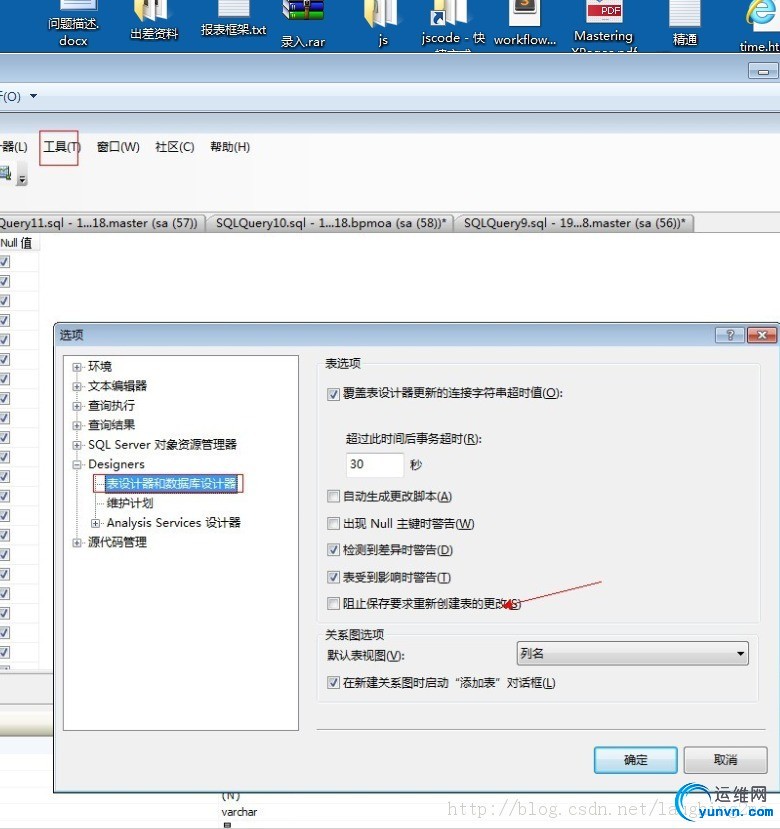Click the toolbar overflow arrow below the menu
This screenshot has height=829, width=780.
pyautogui.click(x=22, y=173)
